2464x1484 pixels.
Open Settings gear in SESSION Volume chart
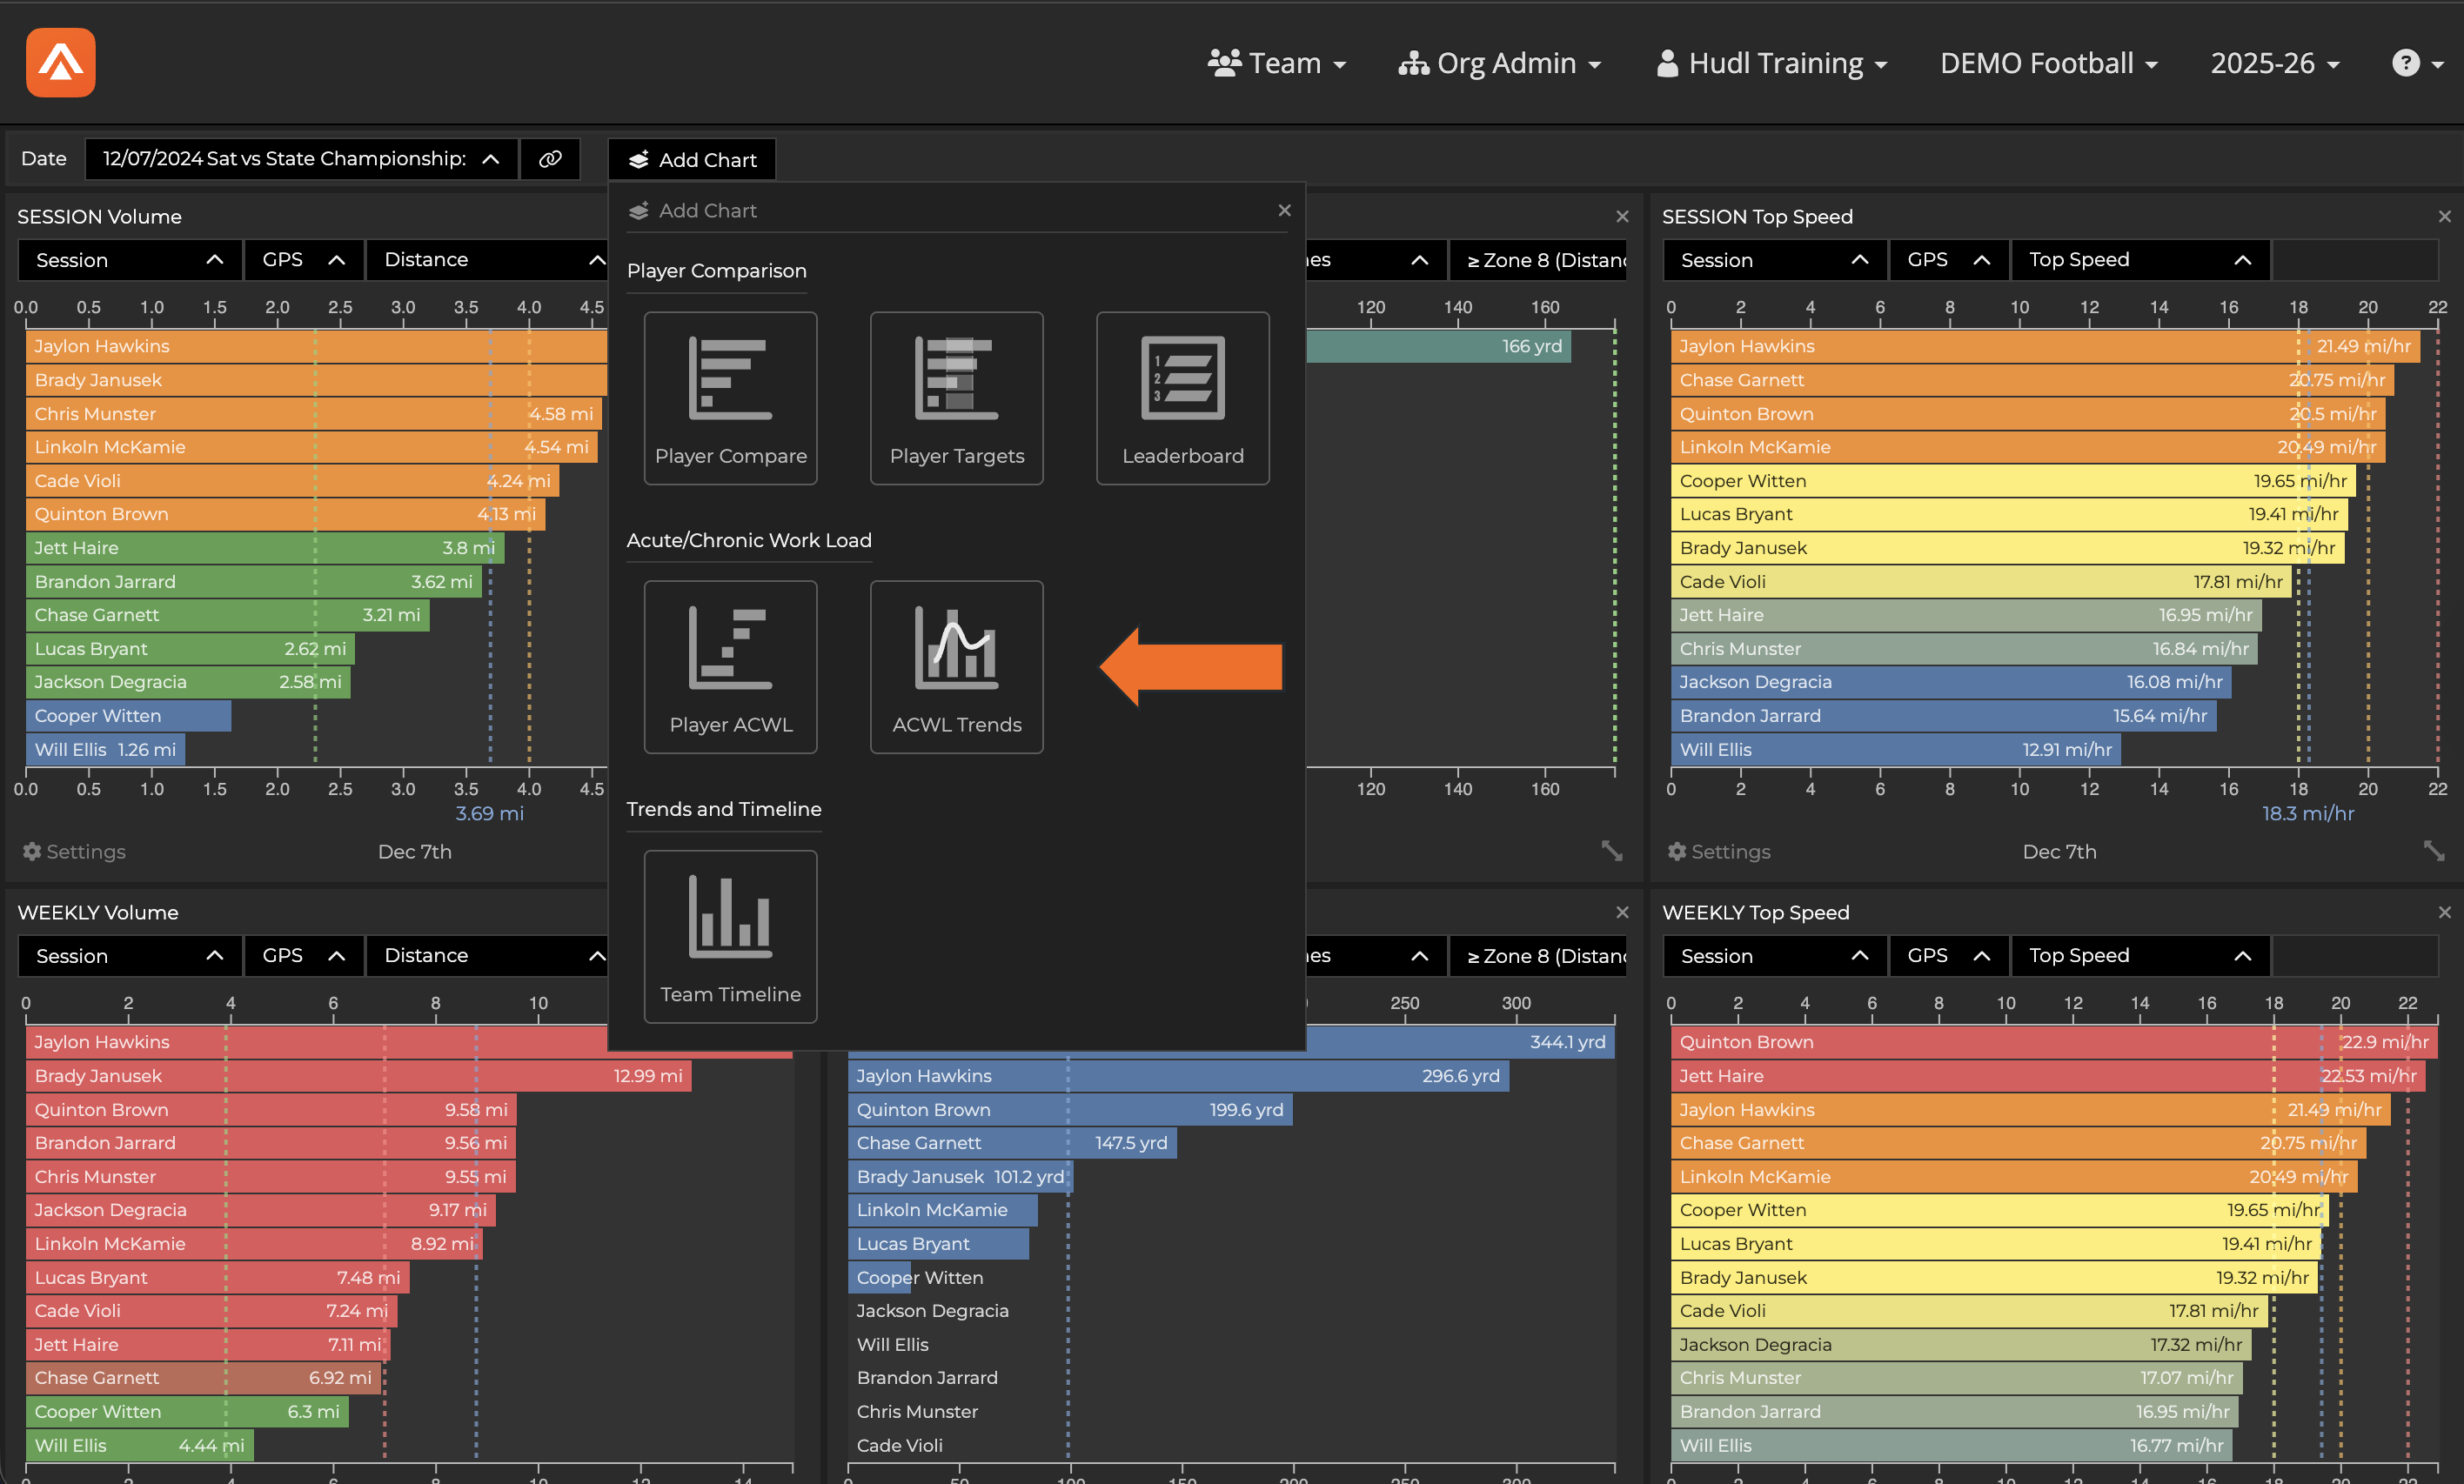tap(74, 851)
